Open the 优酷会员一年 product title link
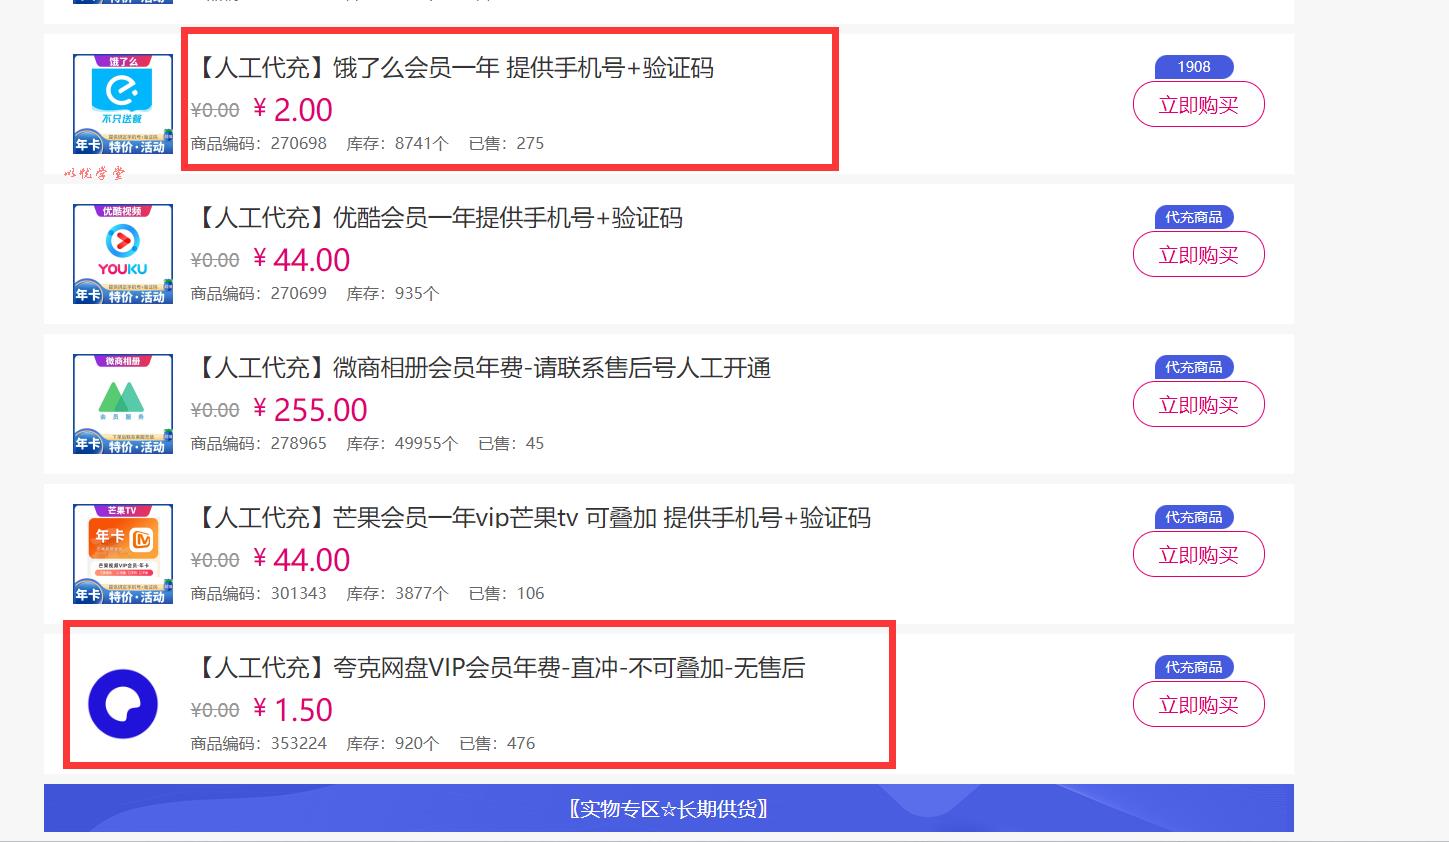This screenshot has width=1449, height=842. (437, 218)
